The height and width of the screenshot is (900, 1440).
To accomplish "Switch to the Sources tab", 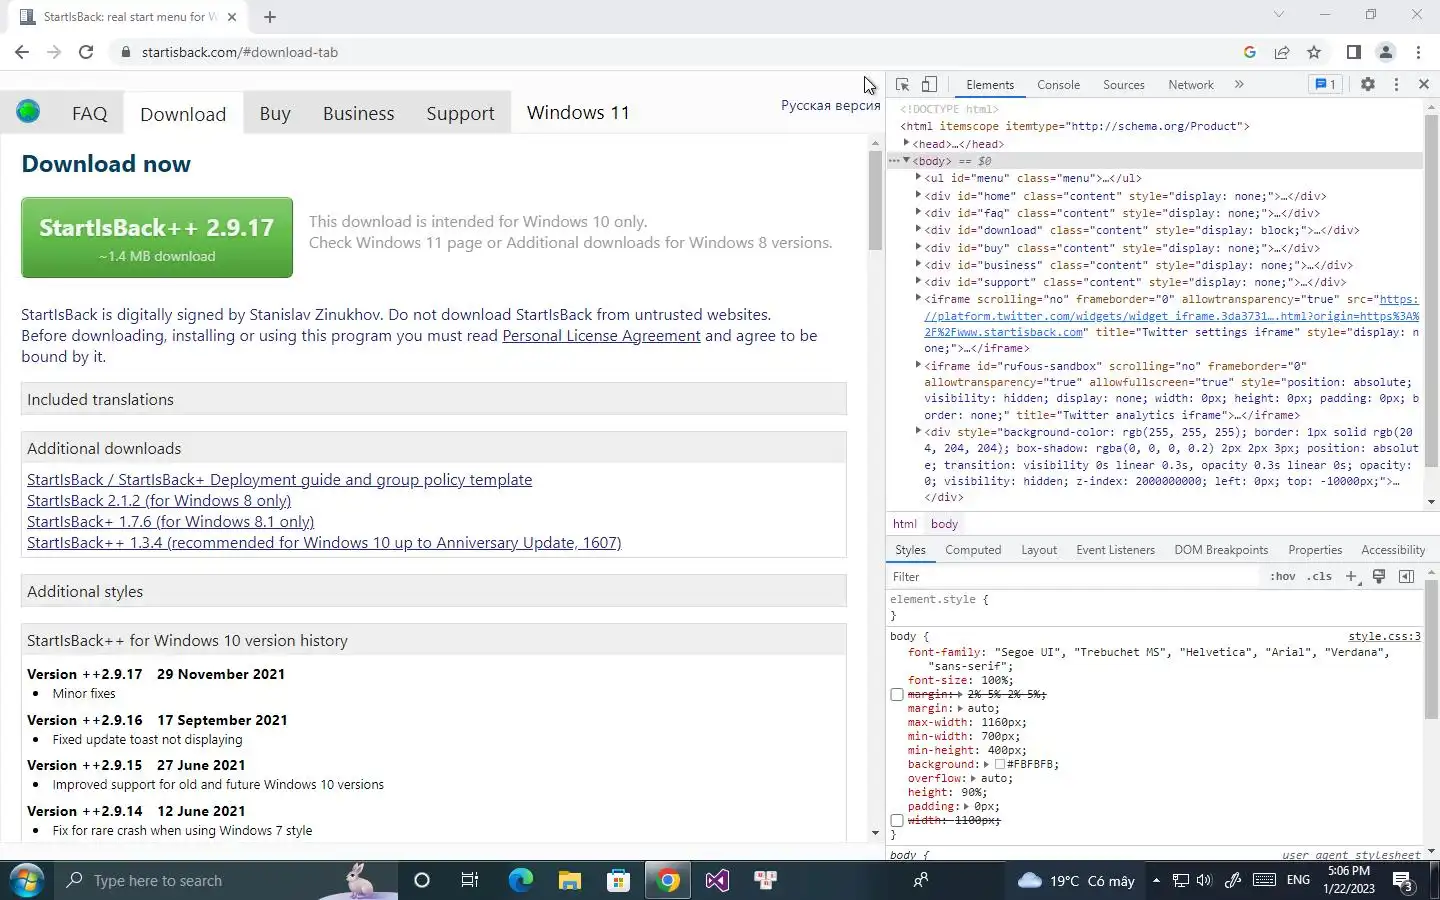I will pos(1123,85).
